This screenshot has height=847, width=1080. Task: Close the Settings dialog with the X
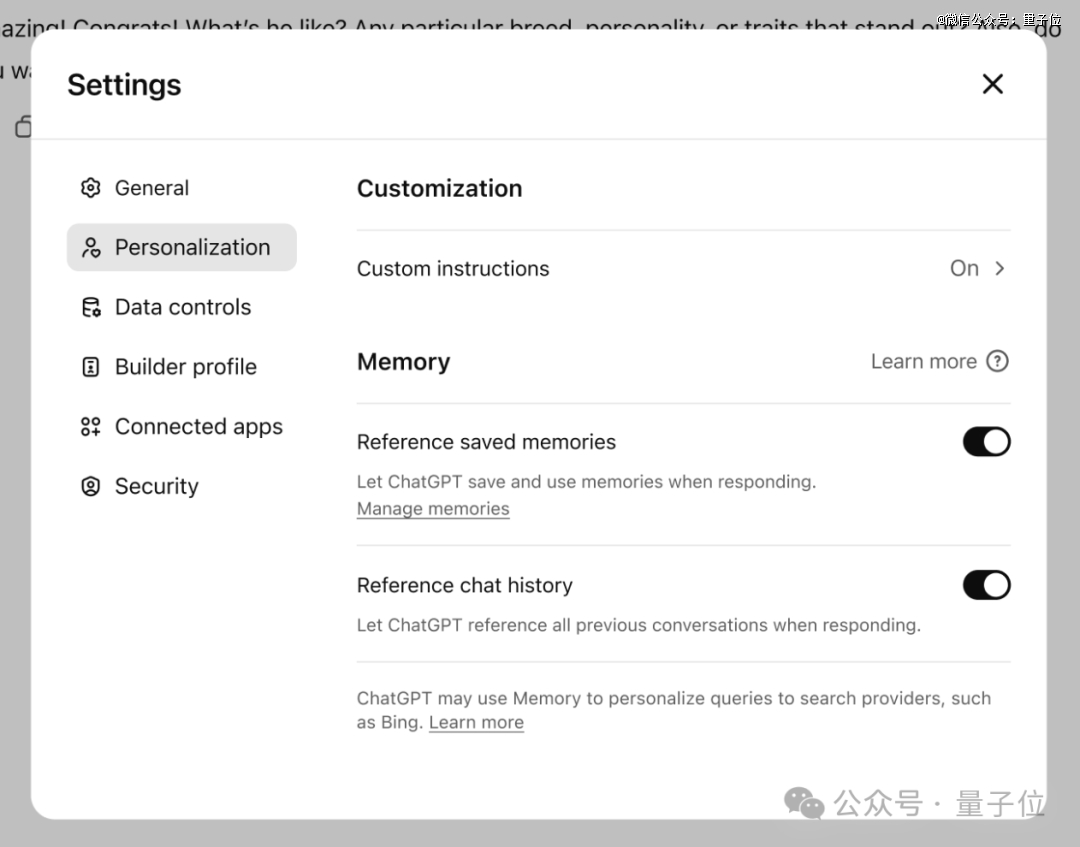[992, 84]
